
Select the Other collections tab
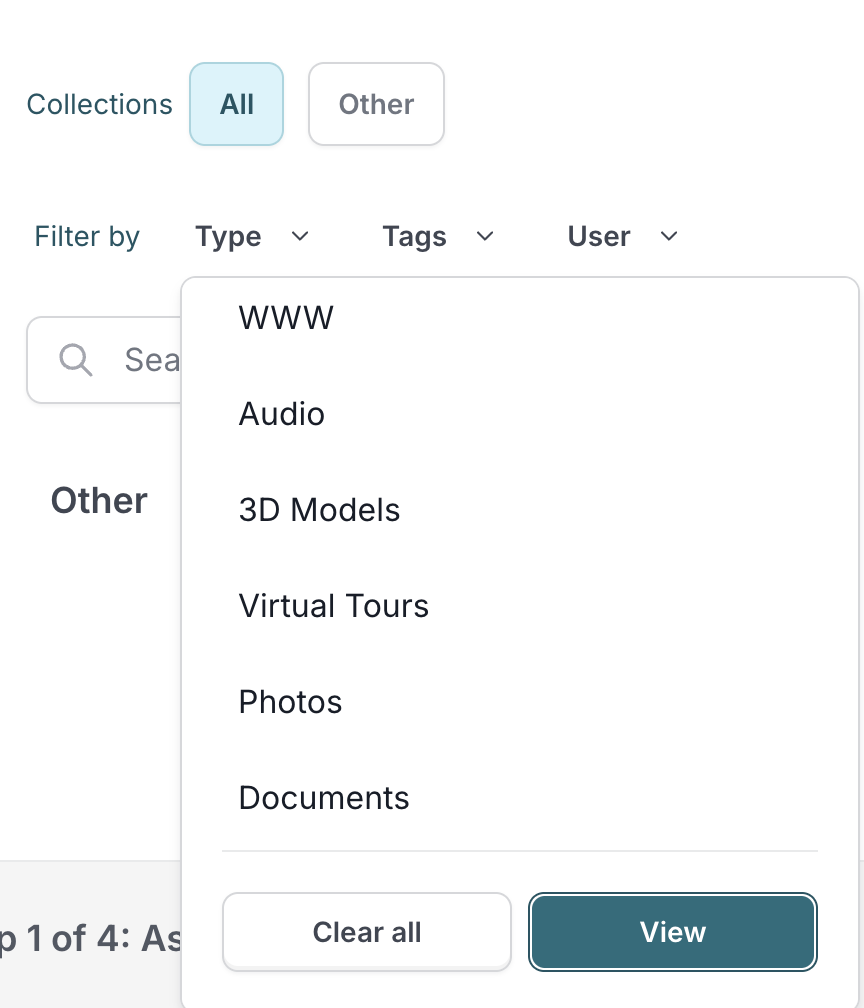[376, 104]
